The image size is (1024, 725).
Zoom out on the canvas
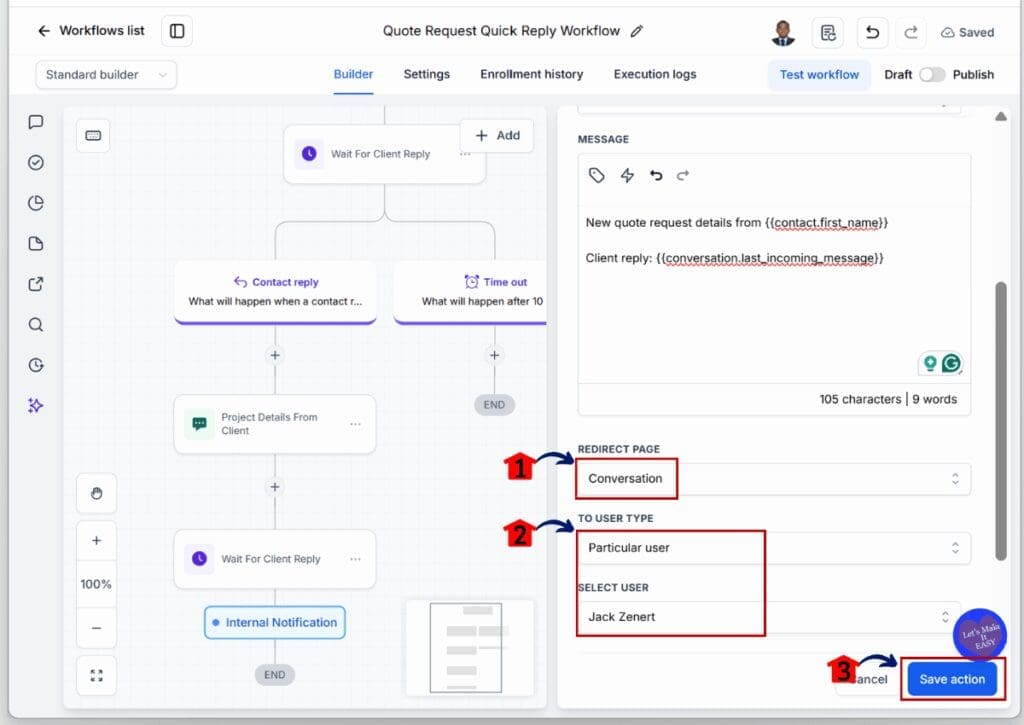tap(97, 628)
